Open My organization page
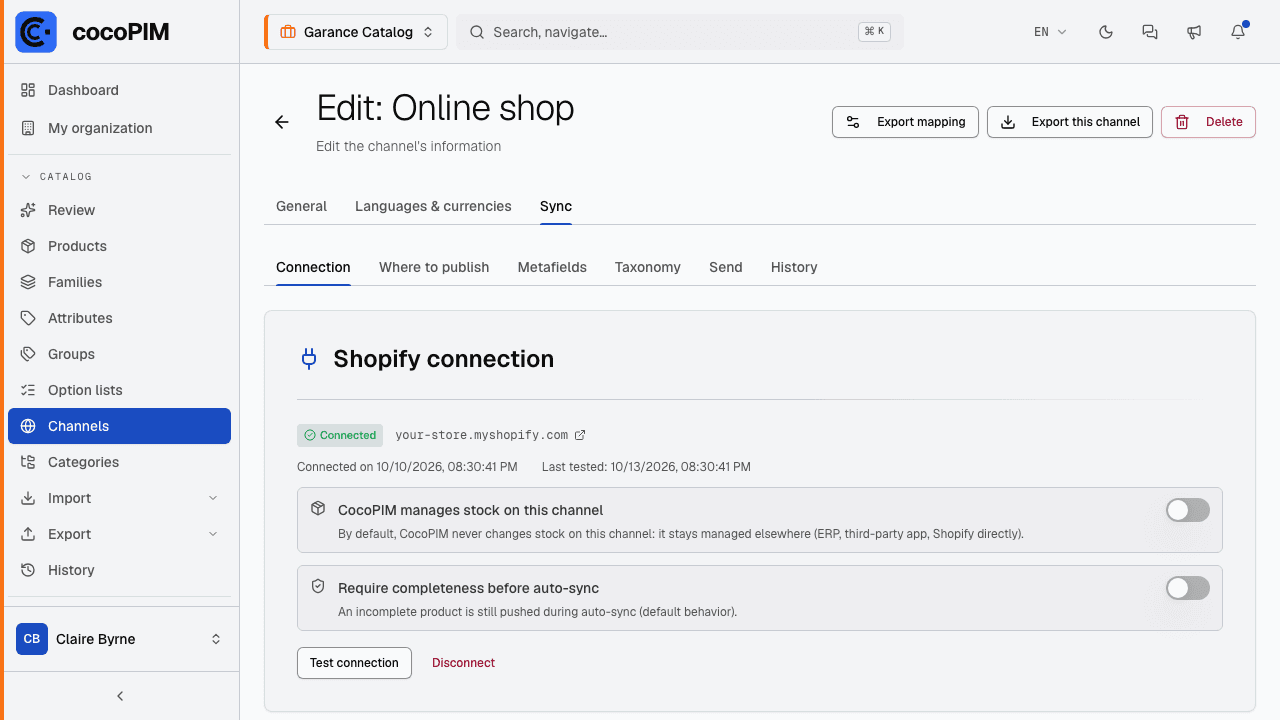 (x=119, y=128)
